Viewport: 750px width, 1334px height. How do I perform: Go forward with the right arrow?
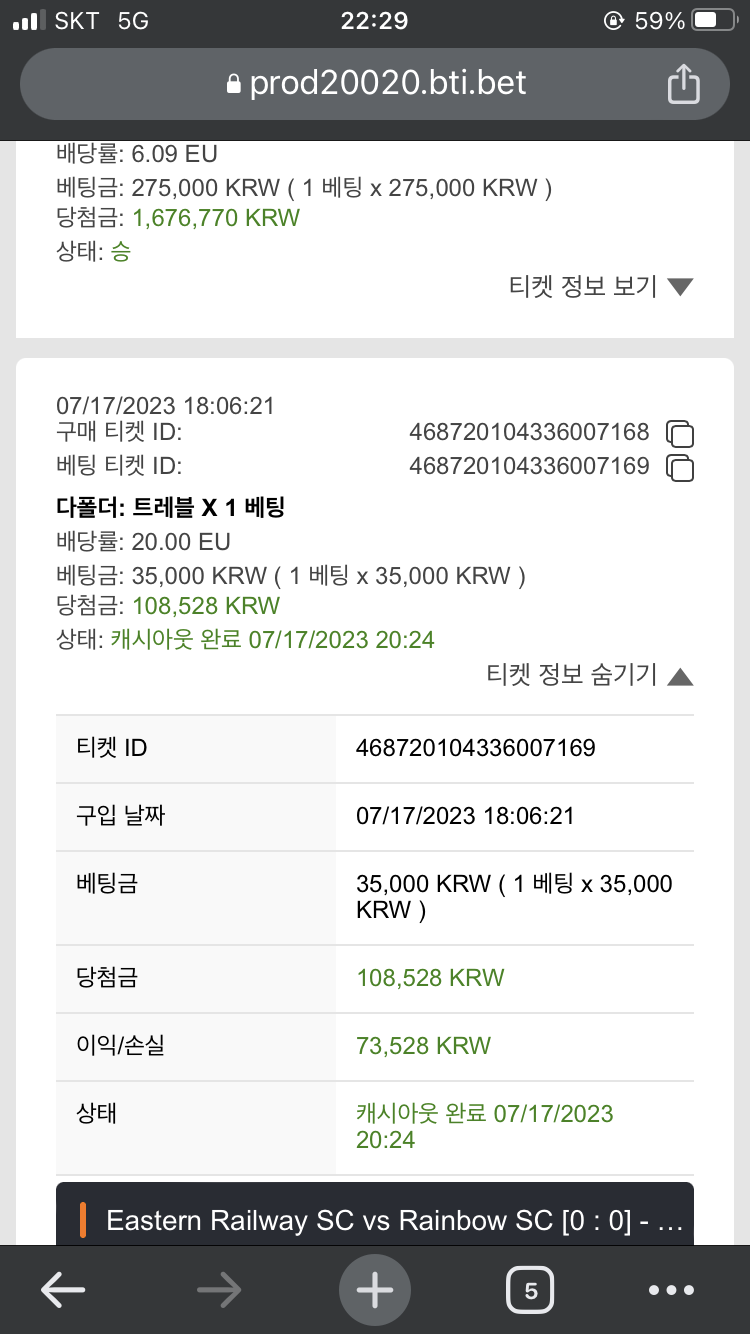(x=219, y=1290)
